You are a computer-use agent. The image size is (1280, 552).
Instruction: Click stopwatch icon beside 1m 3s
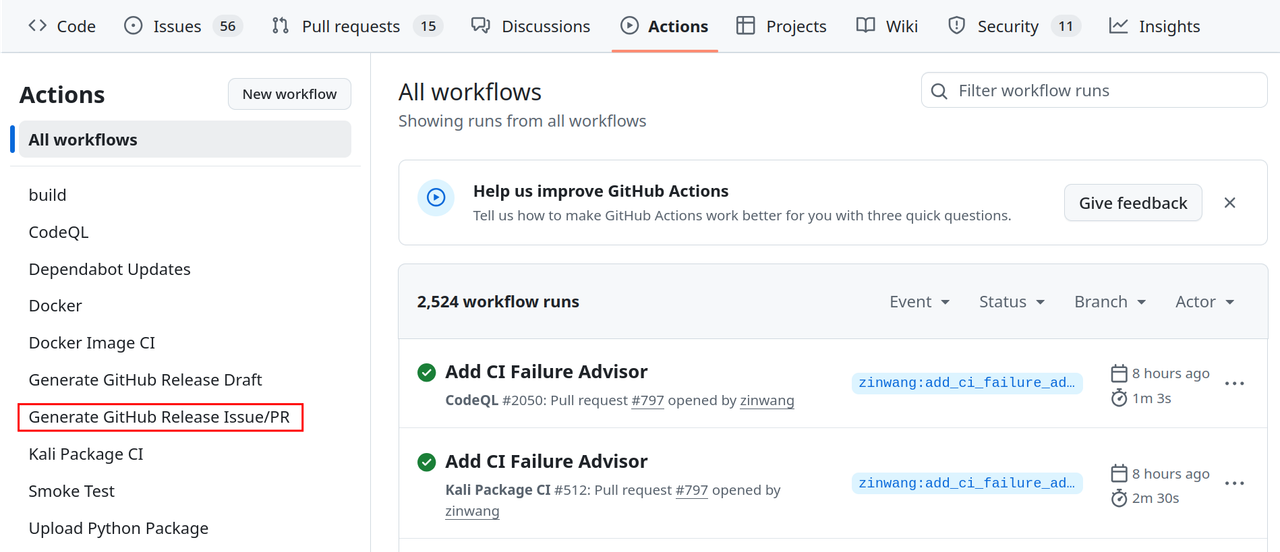[1119, 398]
